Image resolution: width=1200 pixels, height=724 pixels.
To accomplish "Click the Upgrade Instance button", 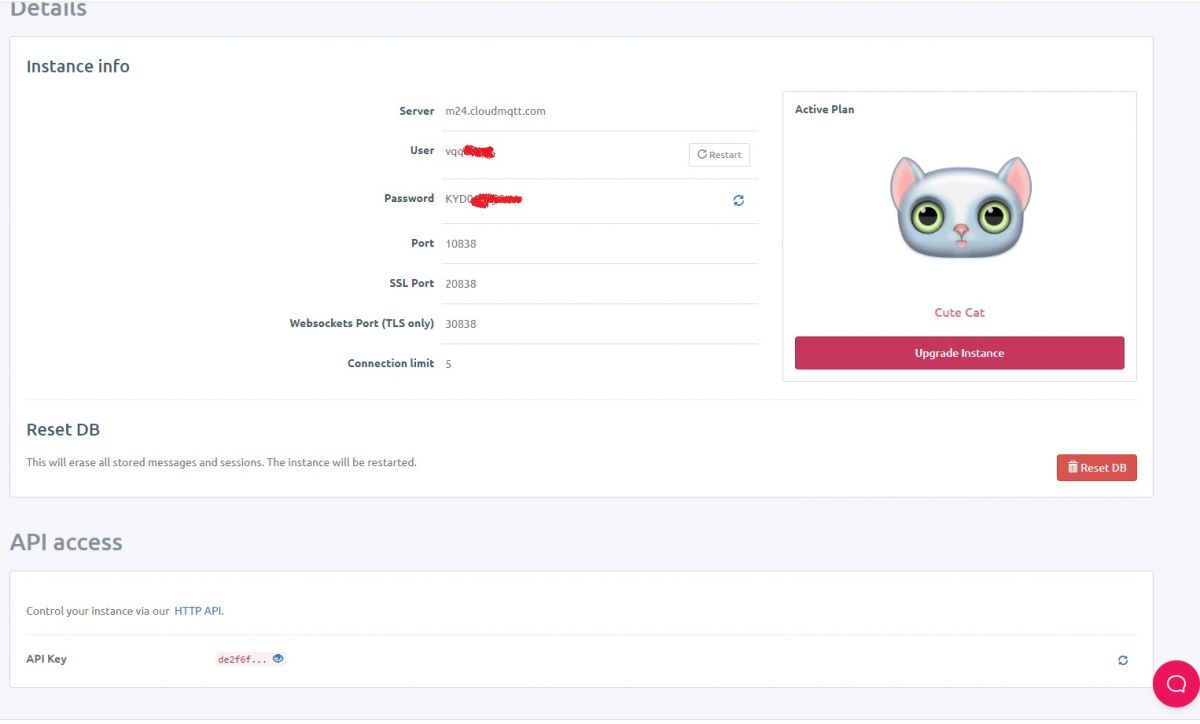I will pyautogui.click(x=959, y=353).
